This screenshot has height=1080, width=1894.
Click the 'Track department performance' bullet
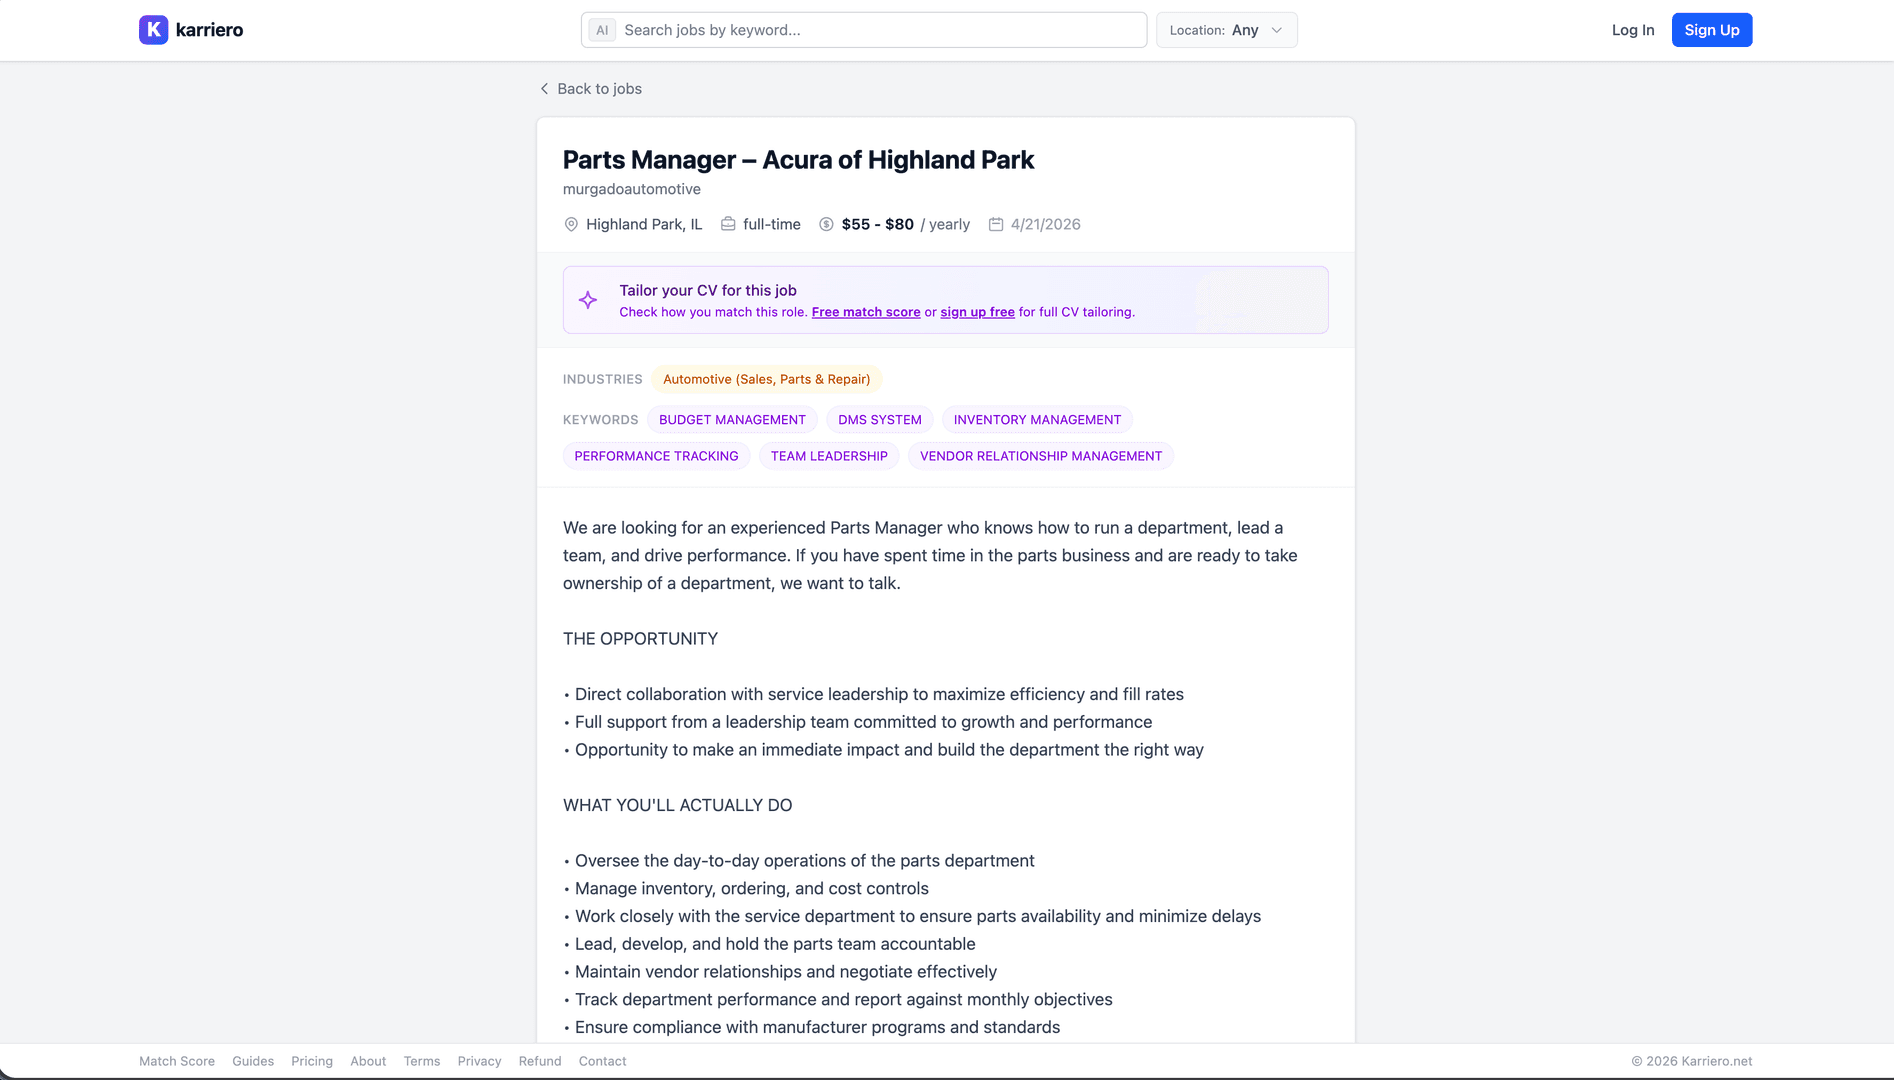click(838, 1000)
